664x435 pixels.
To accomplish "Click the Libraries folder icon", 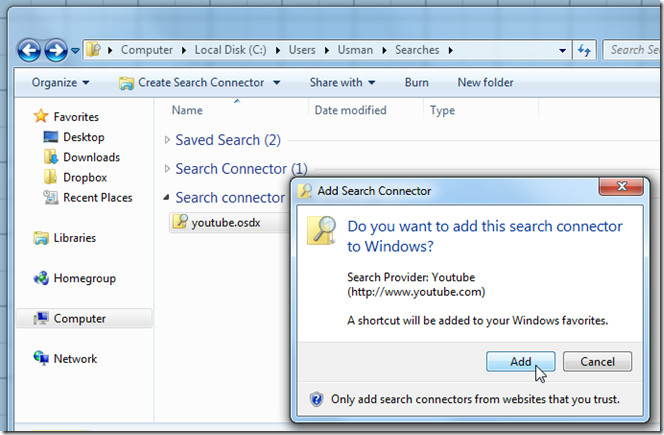I will point(41,238).
